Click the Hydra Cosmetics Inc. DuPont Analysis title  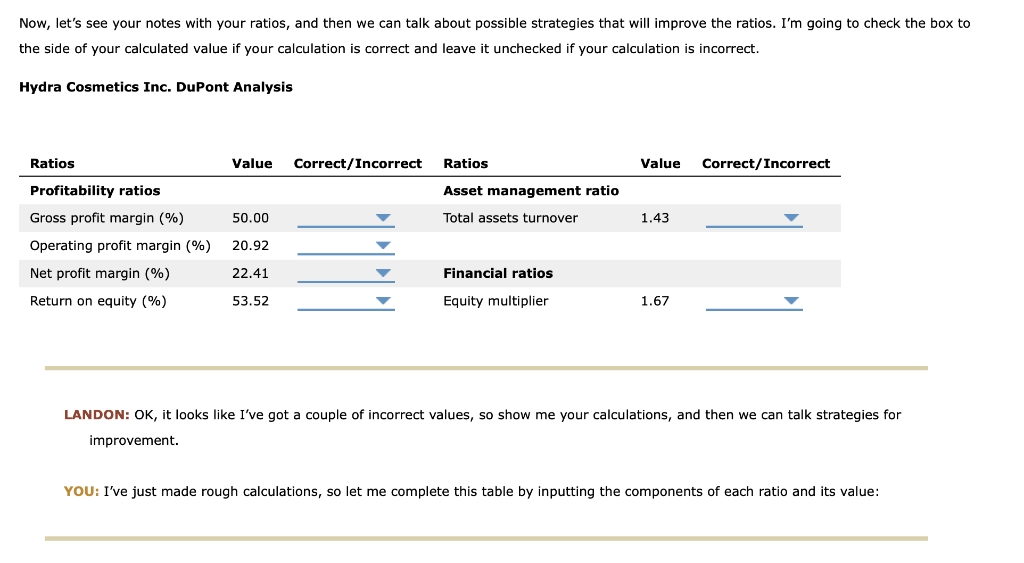(x=156, y=88)
